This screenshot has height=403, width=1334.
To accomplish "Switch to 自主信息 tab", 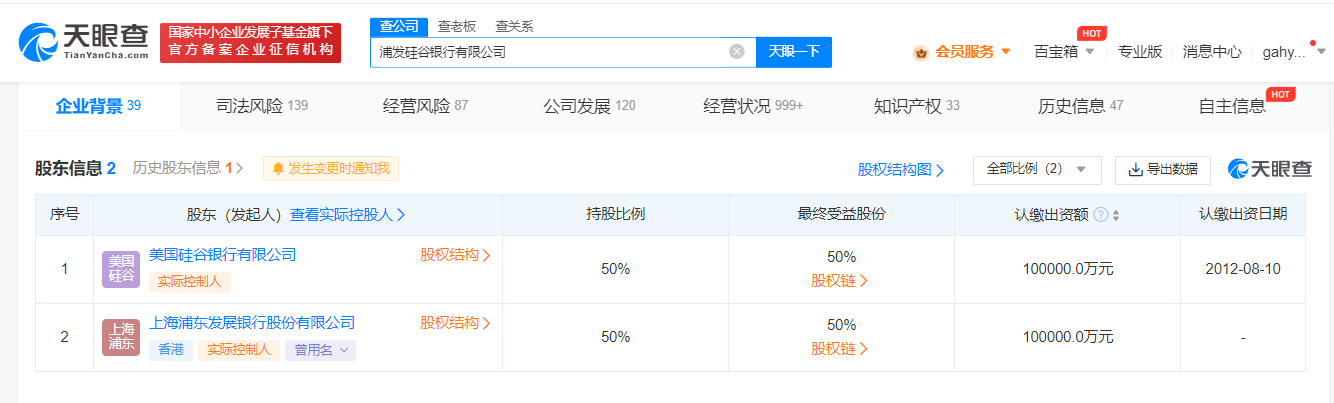I will tap(1231, 106).
